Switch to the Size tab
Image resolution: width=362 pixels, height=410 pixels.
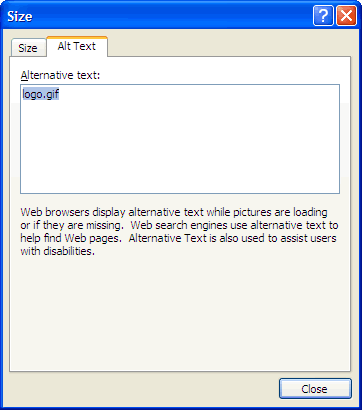[28, 48]
